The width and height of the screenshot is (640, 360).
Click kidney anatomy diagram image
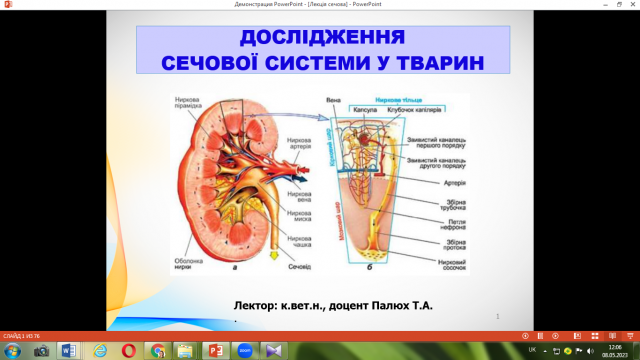pos(320,184)
